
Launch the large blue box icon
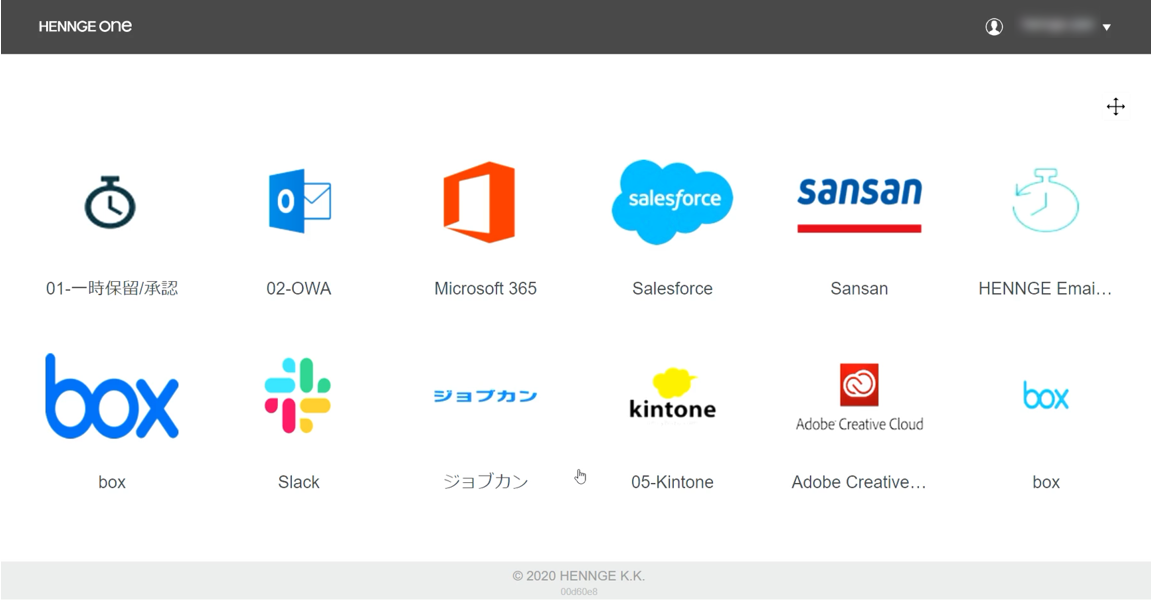coord(112,396)
